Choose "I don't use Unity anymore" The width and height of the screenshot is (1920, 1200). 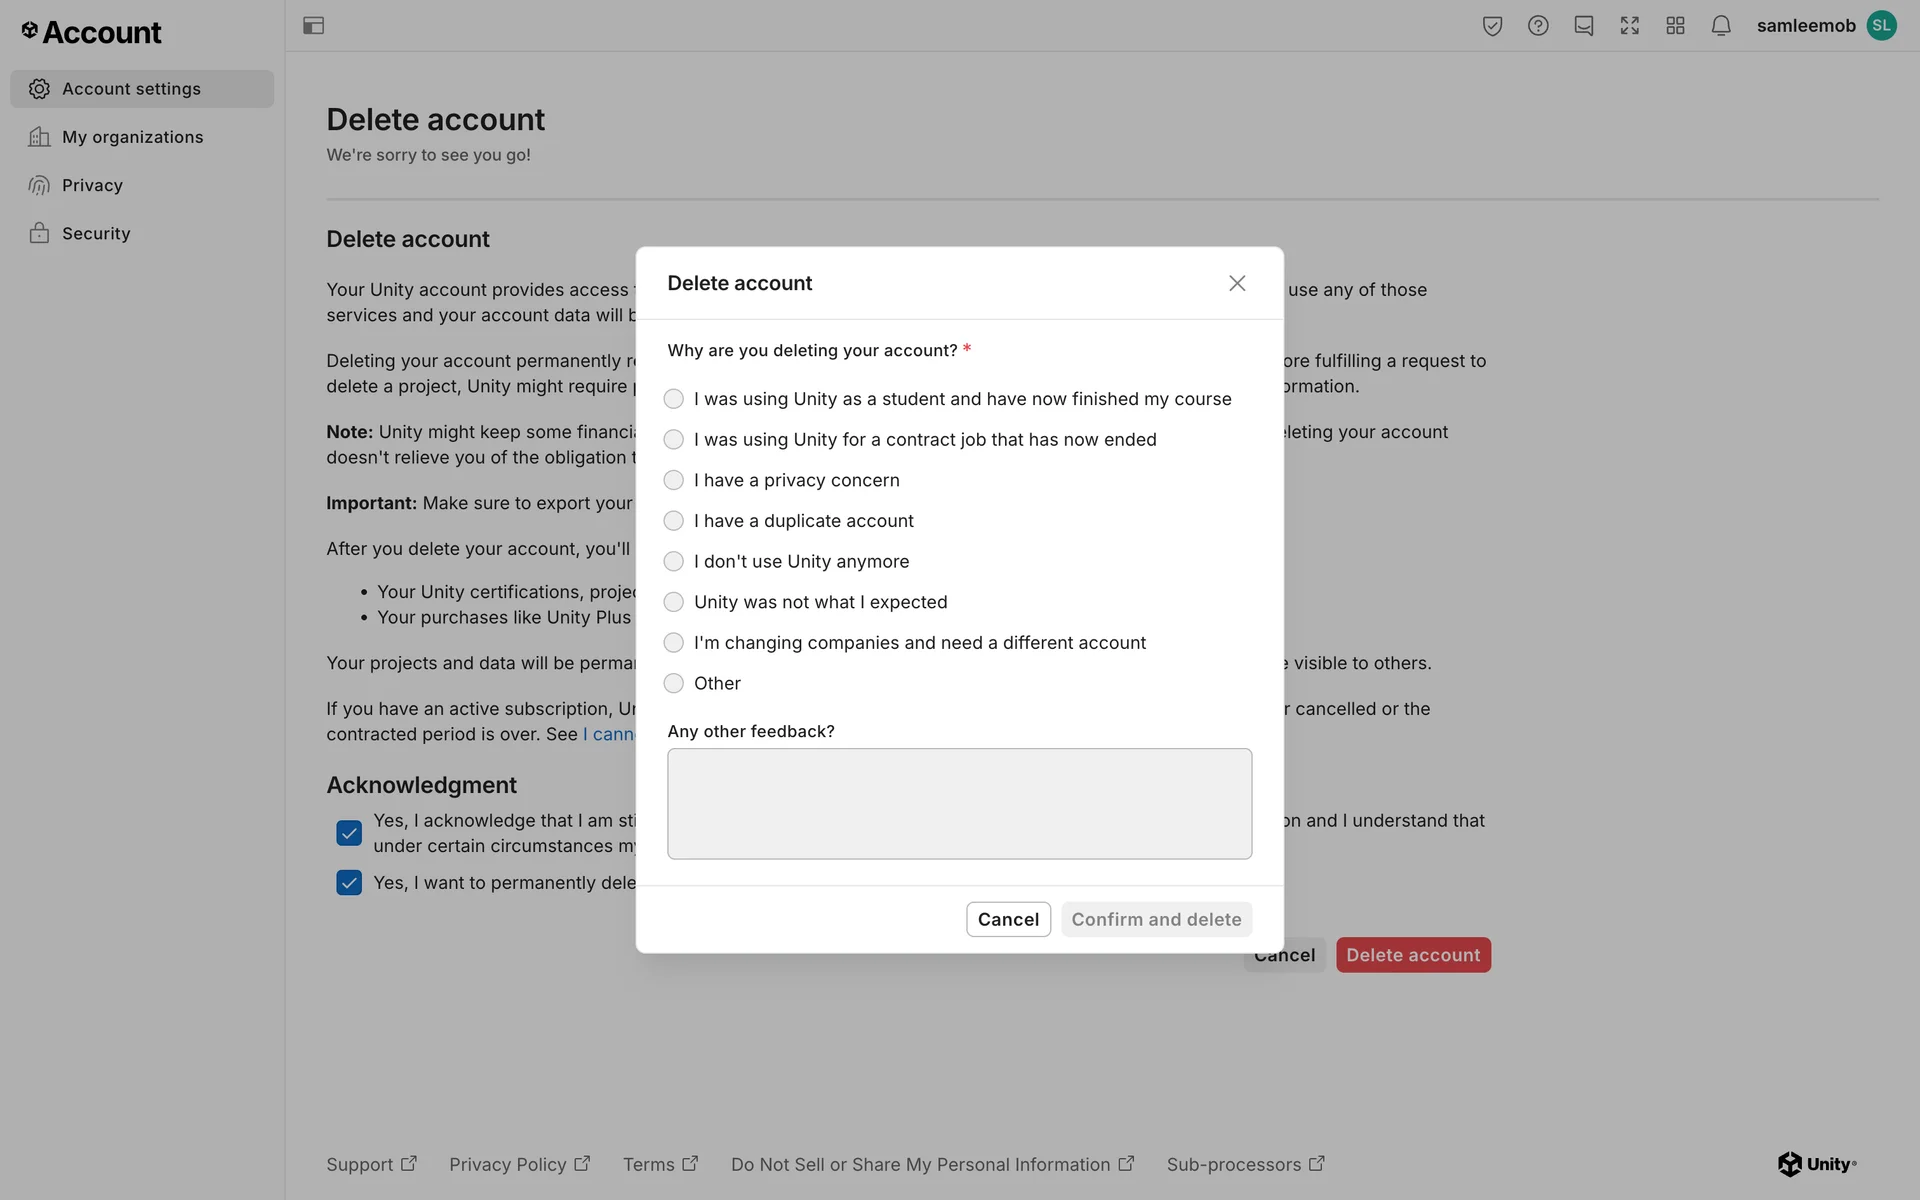click(x=674, y=562)
